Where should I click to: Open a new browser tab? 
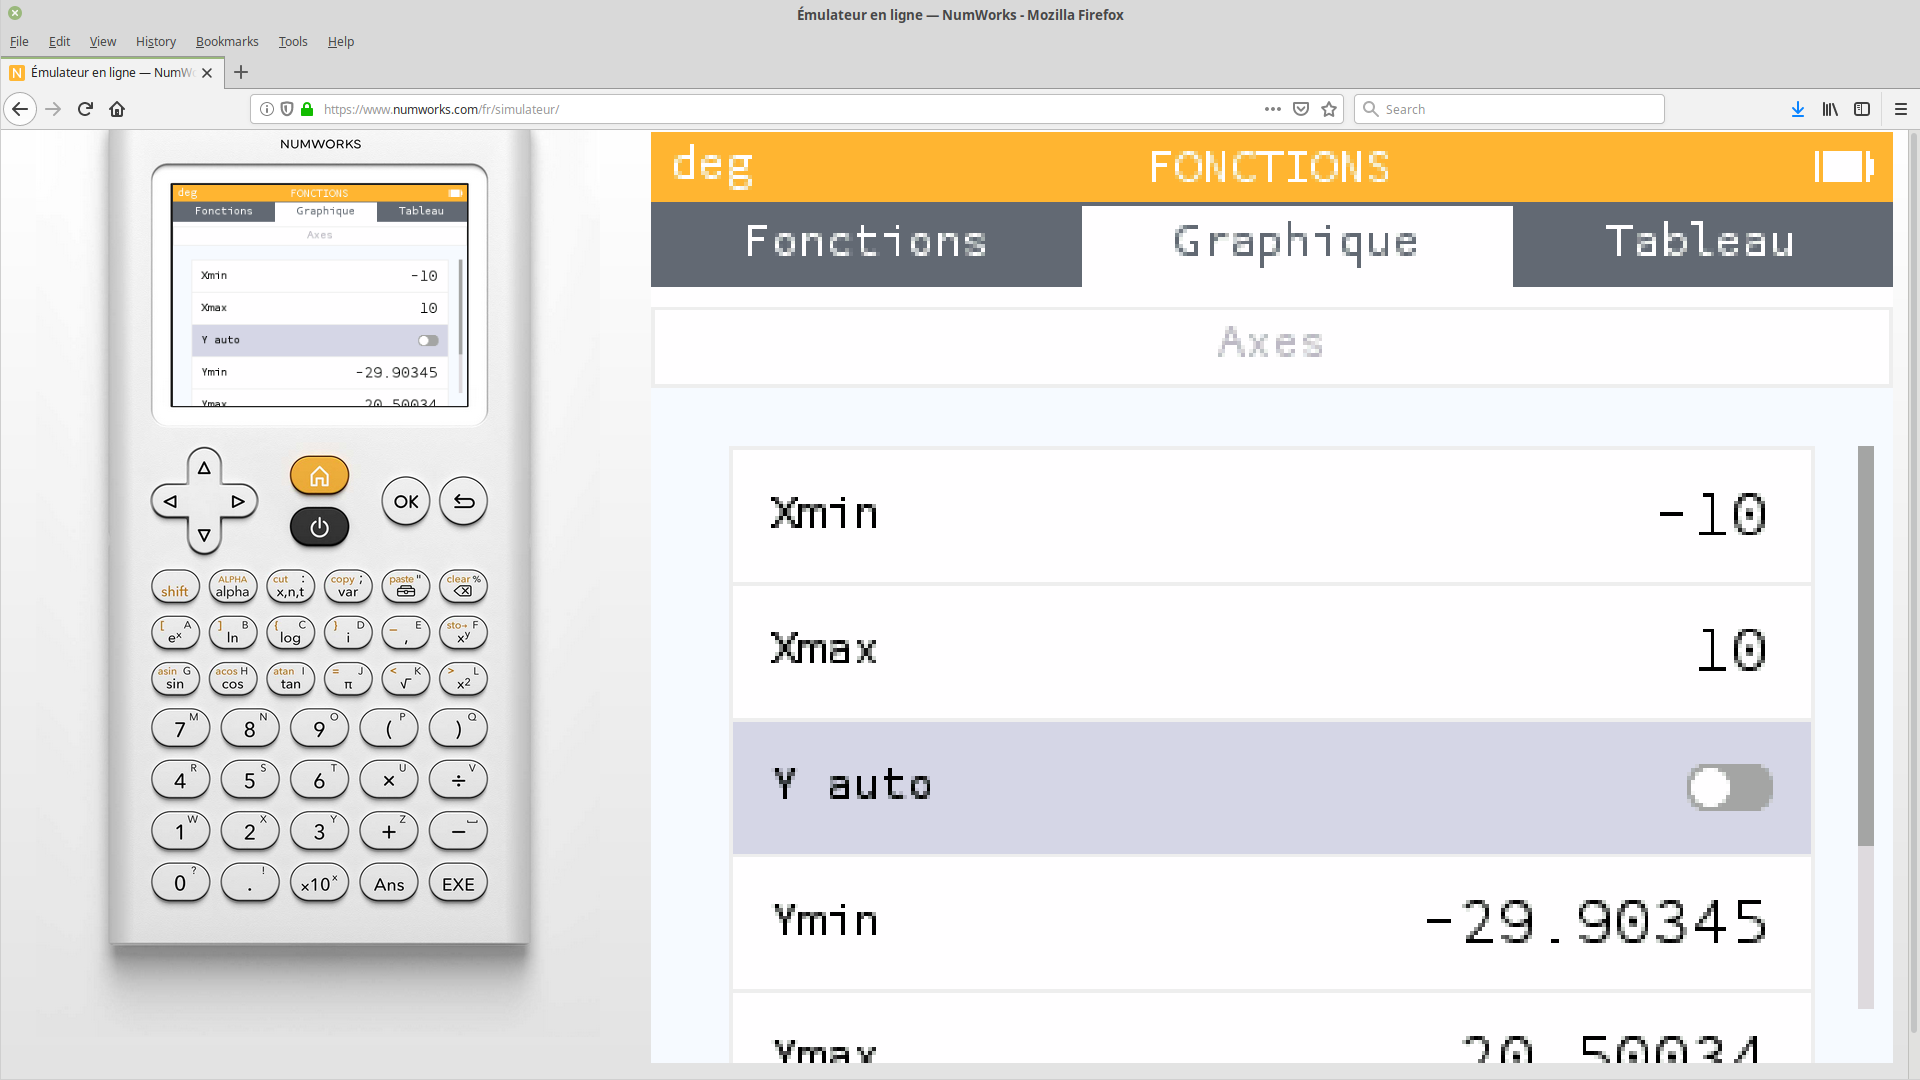point(241,72)
